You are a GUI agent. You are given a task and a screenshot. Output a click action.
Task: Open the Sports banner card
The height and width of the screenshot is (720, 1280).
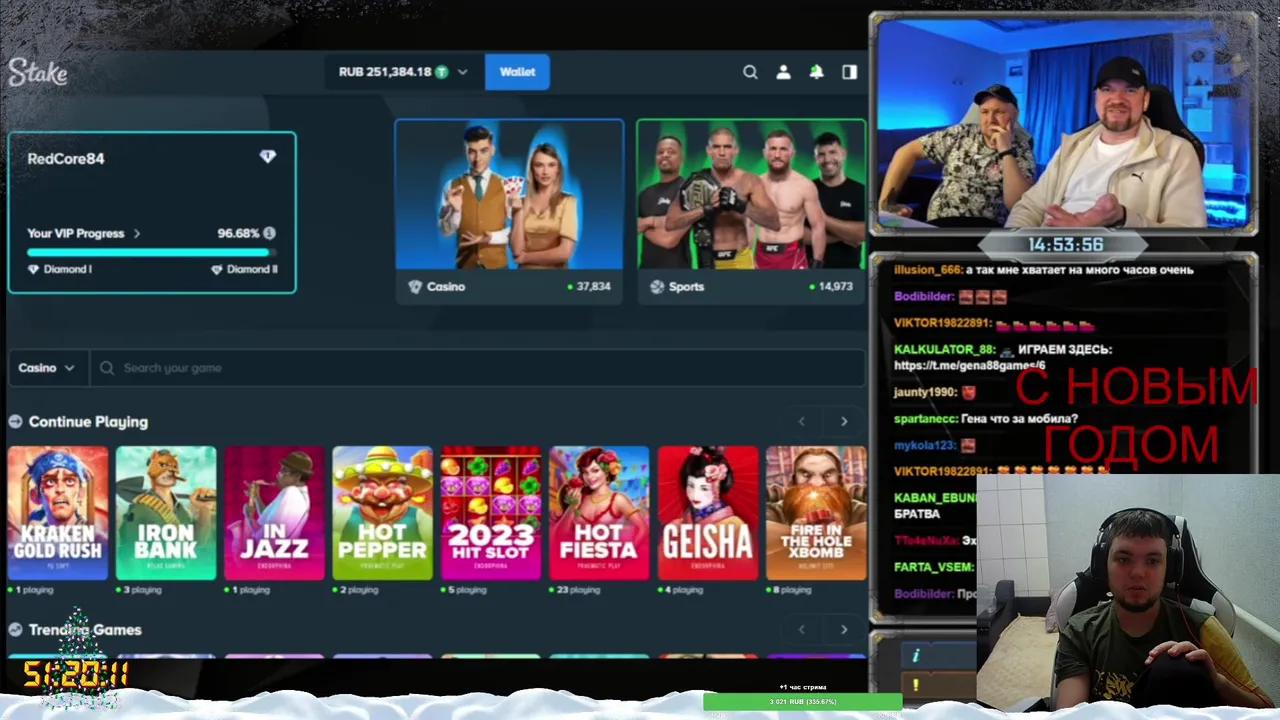tap(751, 211)
